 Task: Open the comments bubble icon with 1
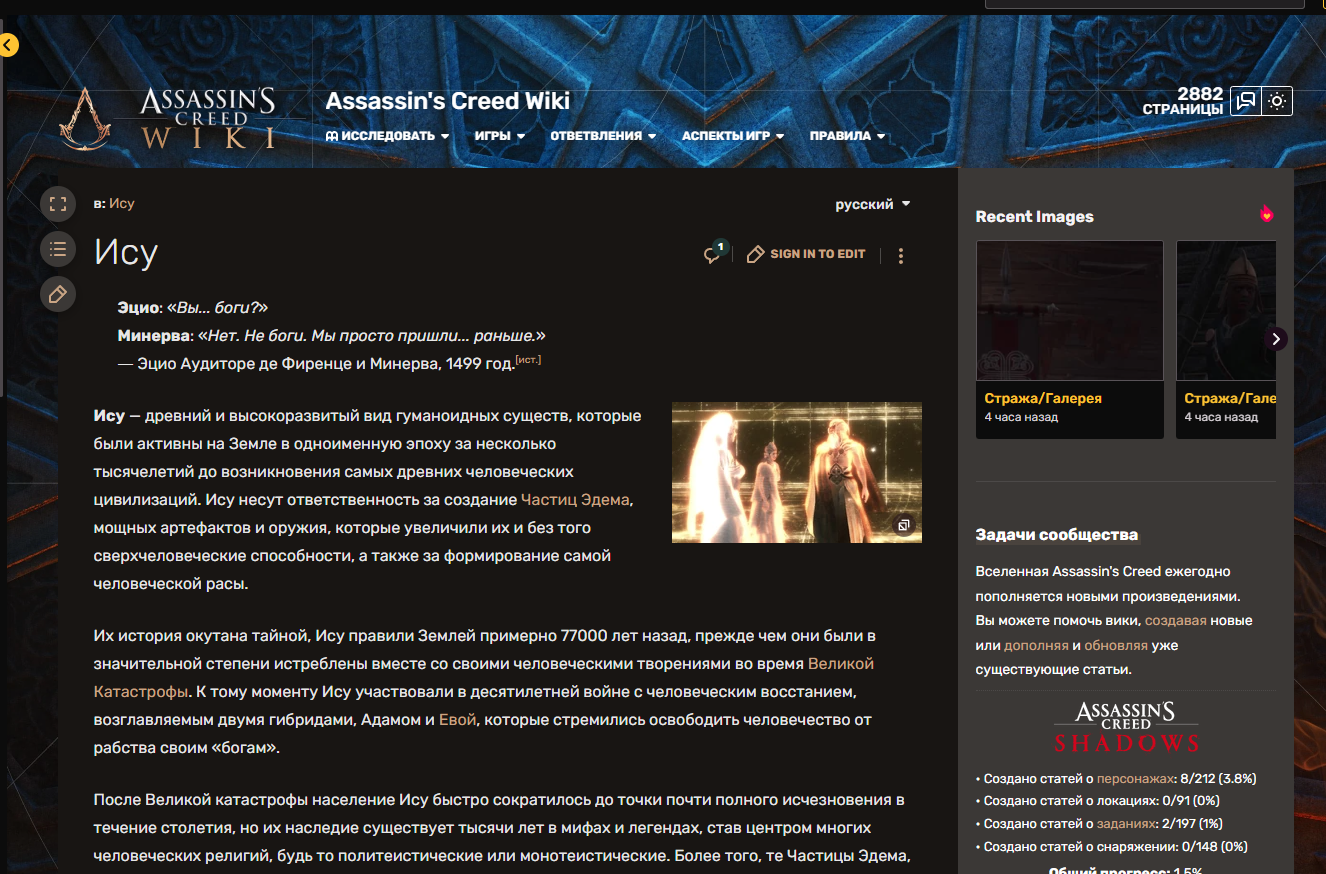point(714,253)
